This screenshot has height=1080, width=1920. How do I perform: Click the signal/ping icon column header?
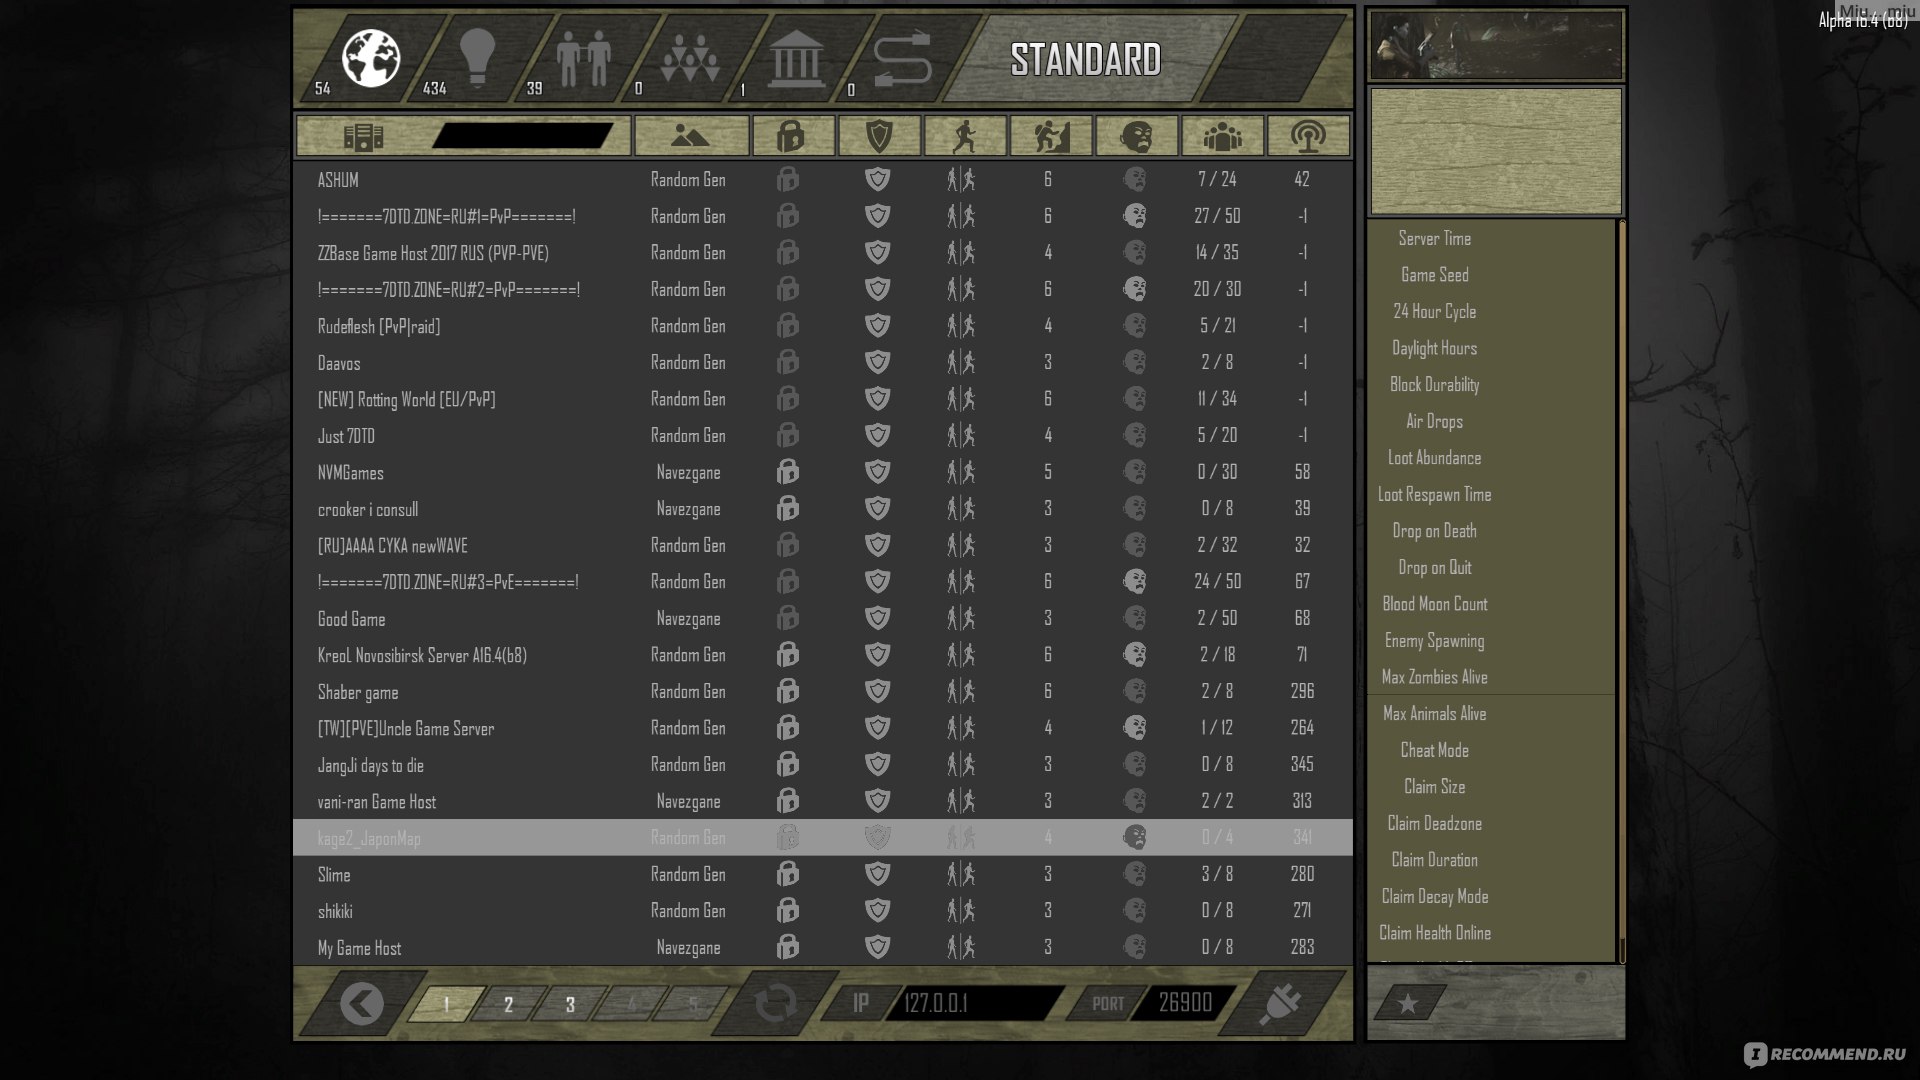pyautogui.click(x=1308, y=136)
